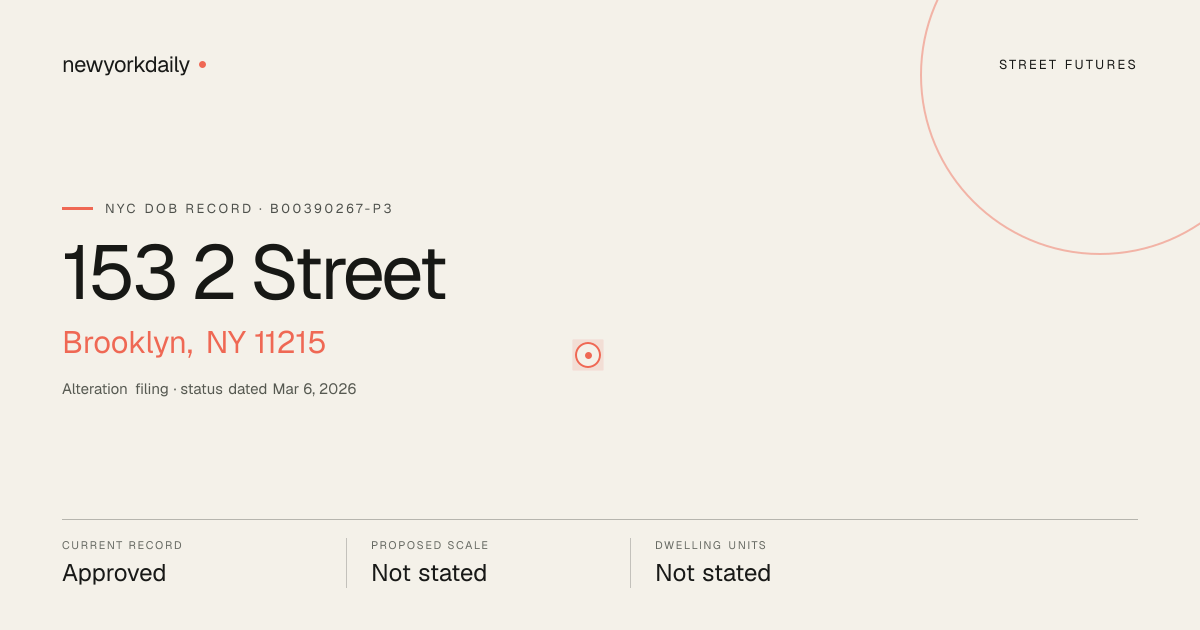1200x630 pixels.
Task: Click the newyorkdaily logo text
Action: (x=126, y=65)
